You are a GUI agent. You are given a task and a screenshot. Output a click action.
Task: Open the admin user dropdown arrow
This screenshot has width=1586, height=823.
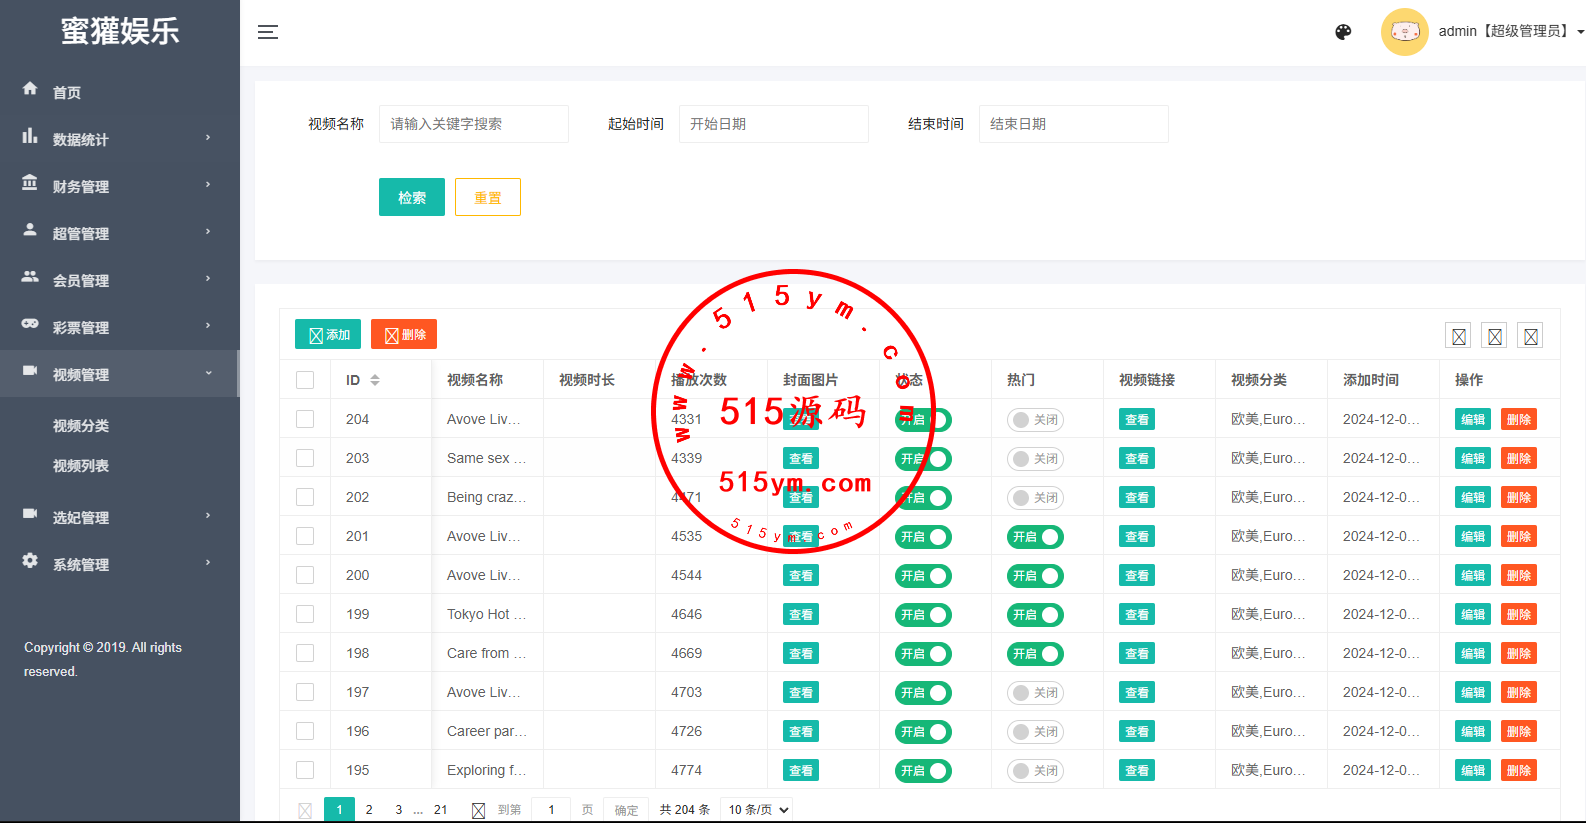[x=1580, y=32]
